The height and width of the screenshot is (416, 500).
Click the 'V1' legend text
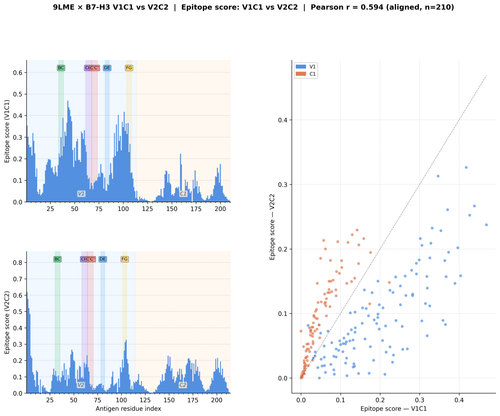[312, 67]
